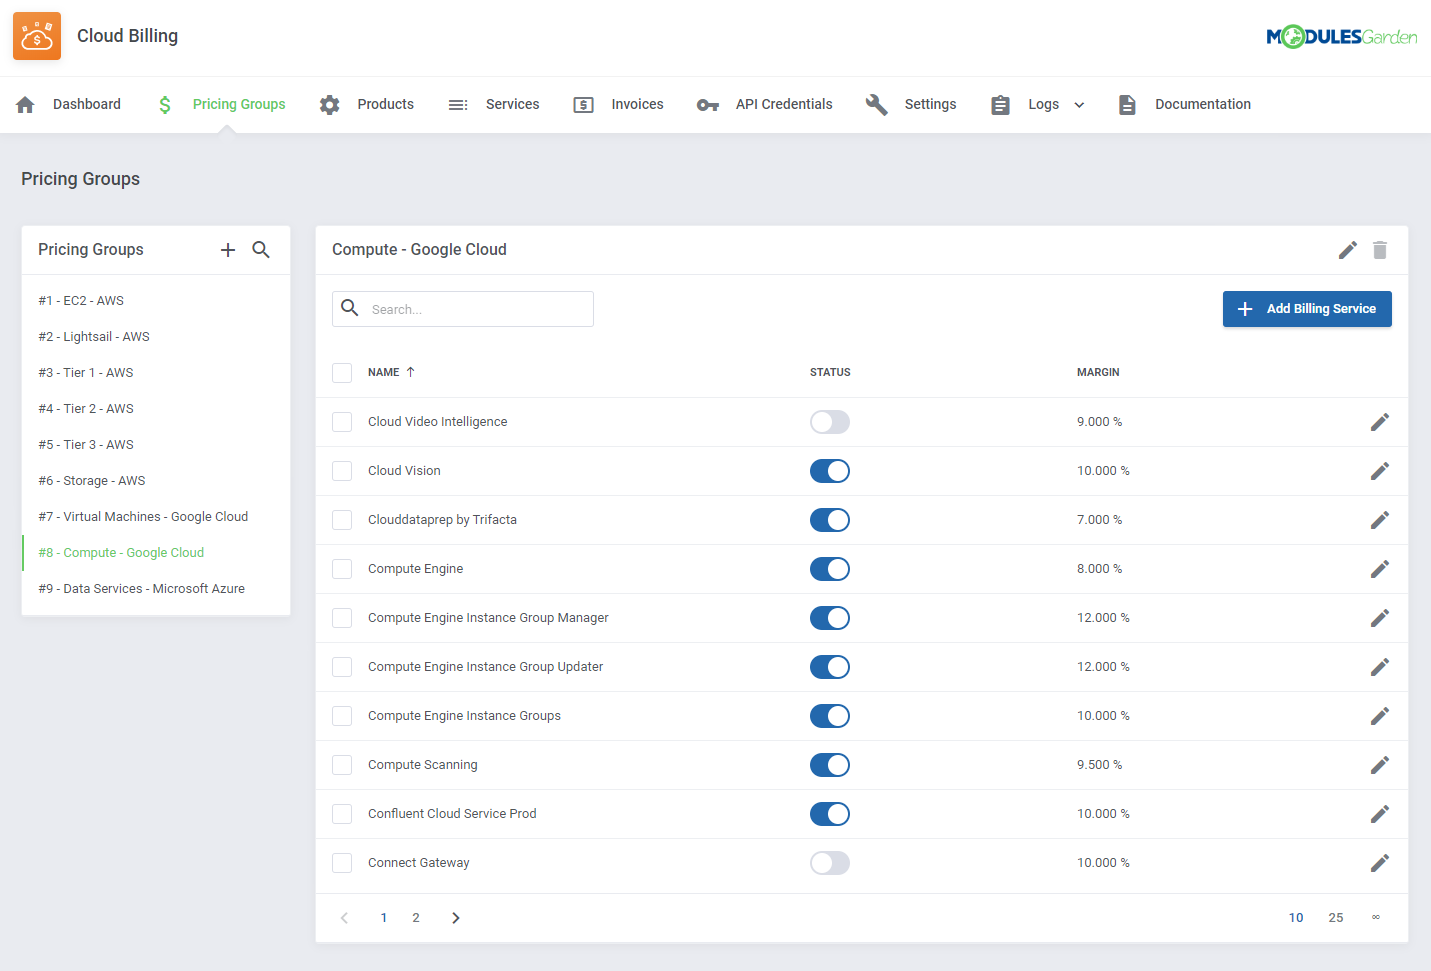Select #7 - Virtual Machines - Google Cloud
Viewport: 1431px width, 971px height.
click(143, 517)
